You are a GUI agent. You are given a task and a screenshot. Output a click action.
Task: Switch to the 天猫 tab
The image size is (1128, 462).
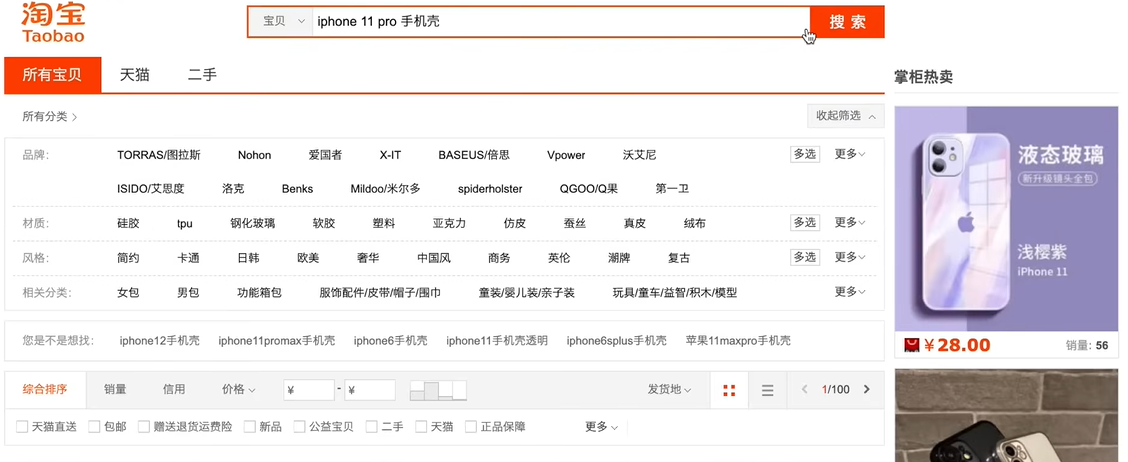pos(135,75)
